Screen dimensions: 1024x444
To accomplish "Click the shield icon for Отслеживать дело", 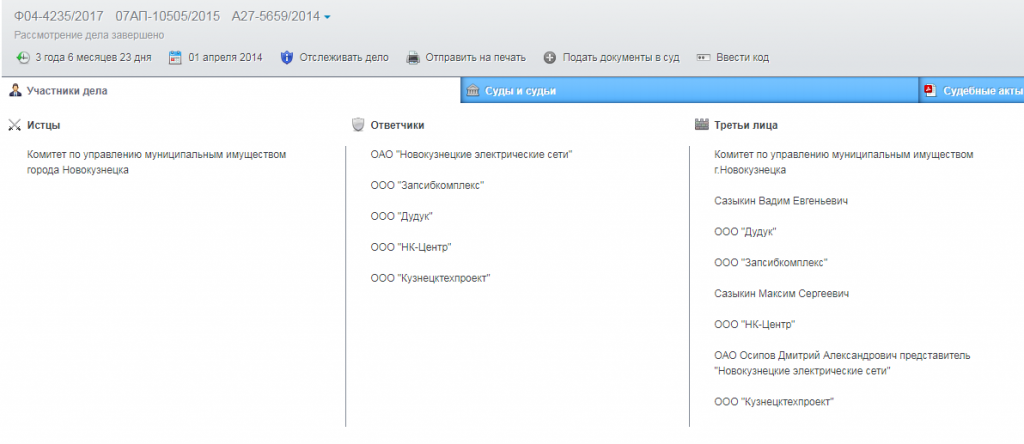I will pos(286,57).
